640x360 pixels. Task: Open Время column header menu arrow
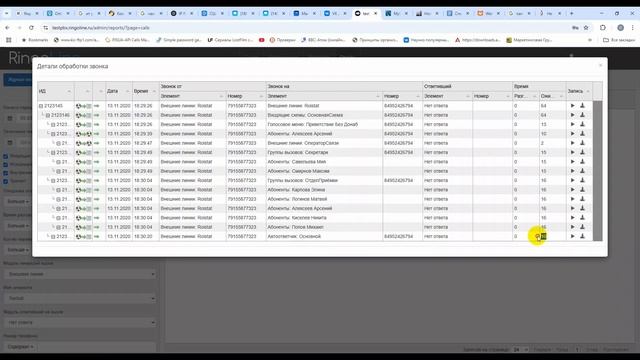(154, 91)
